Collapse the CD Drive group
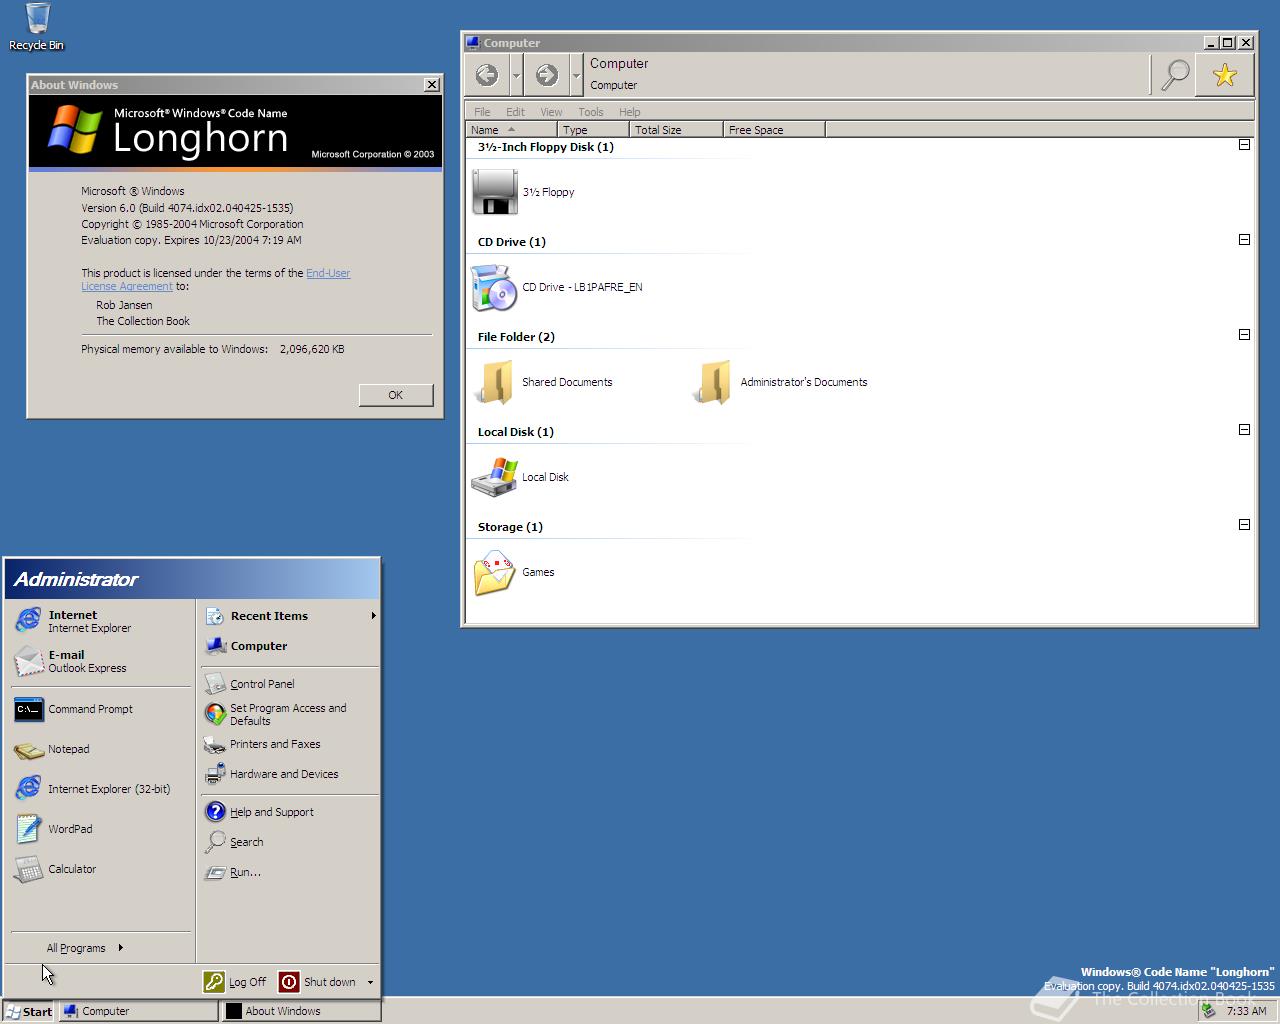Screen dimensions: 1280x1024 [x=1244, y=240]
